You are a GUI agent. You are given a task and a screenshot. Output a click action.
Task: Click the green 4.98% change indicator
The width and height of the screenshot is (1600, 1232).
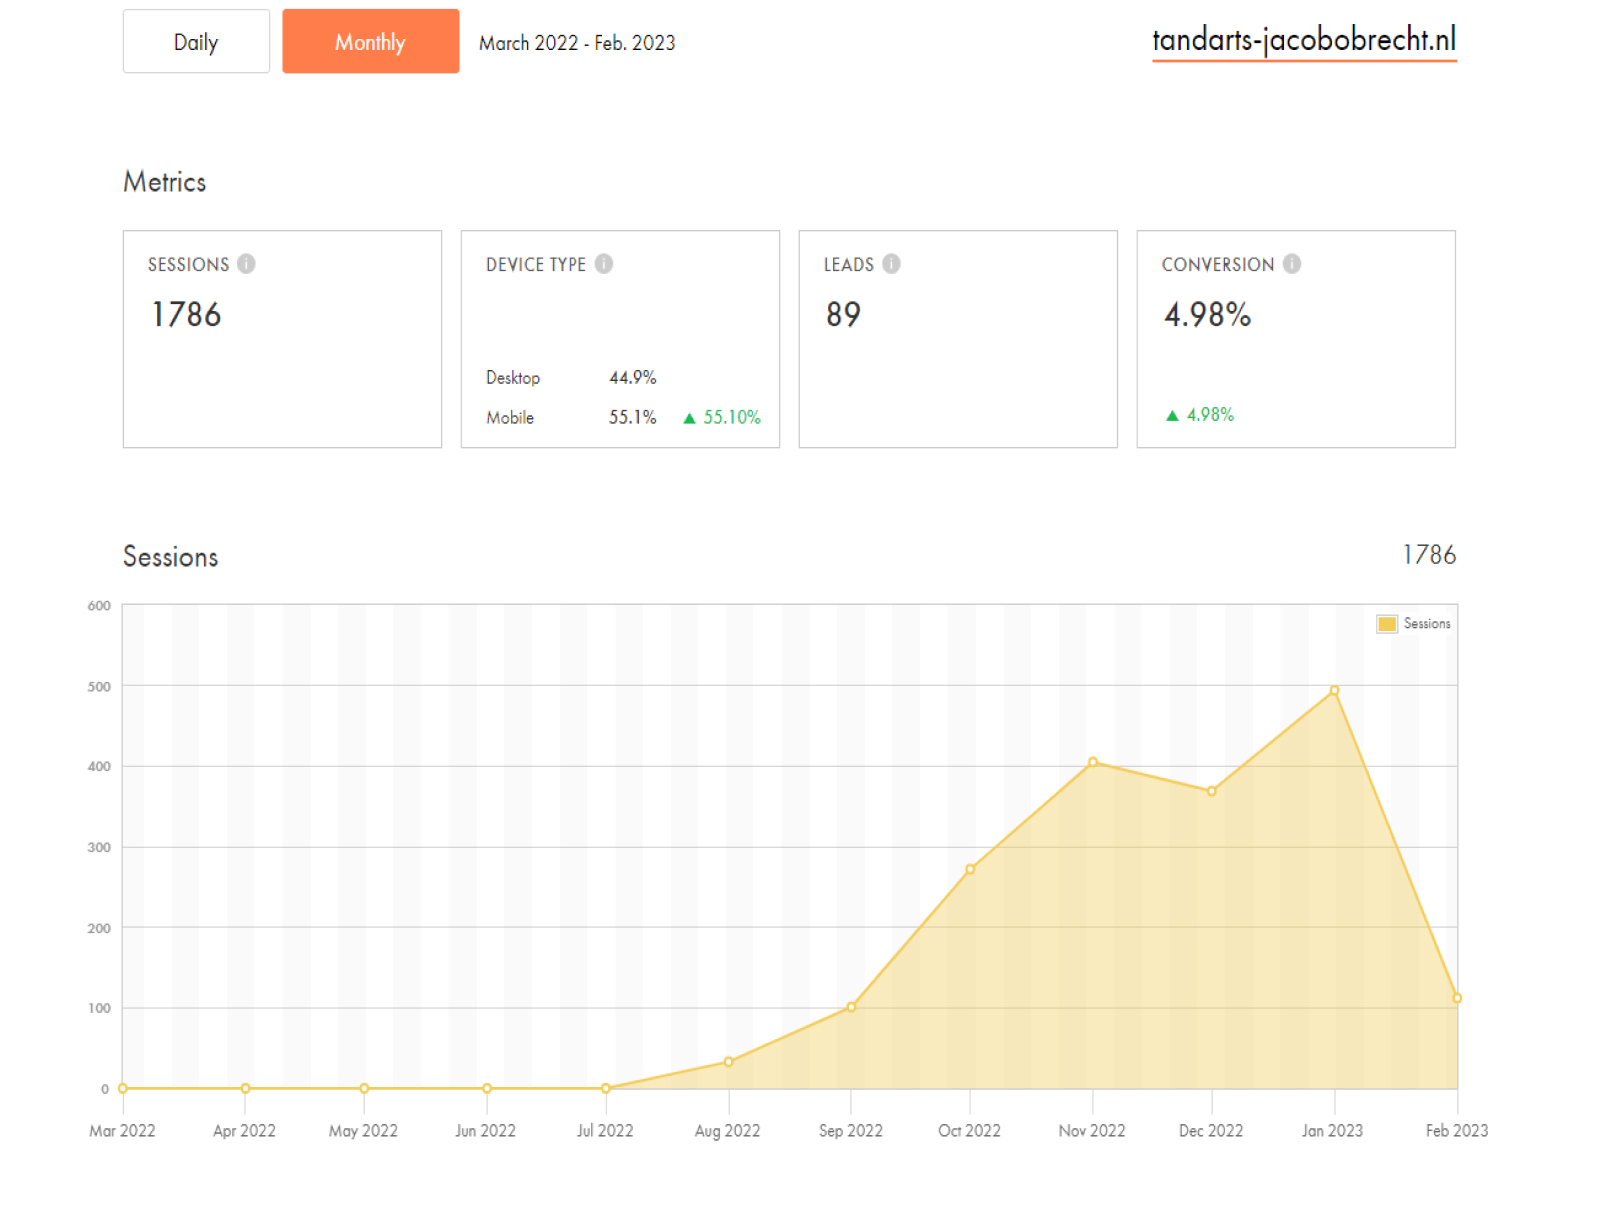[x=1200, y=414]
